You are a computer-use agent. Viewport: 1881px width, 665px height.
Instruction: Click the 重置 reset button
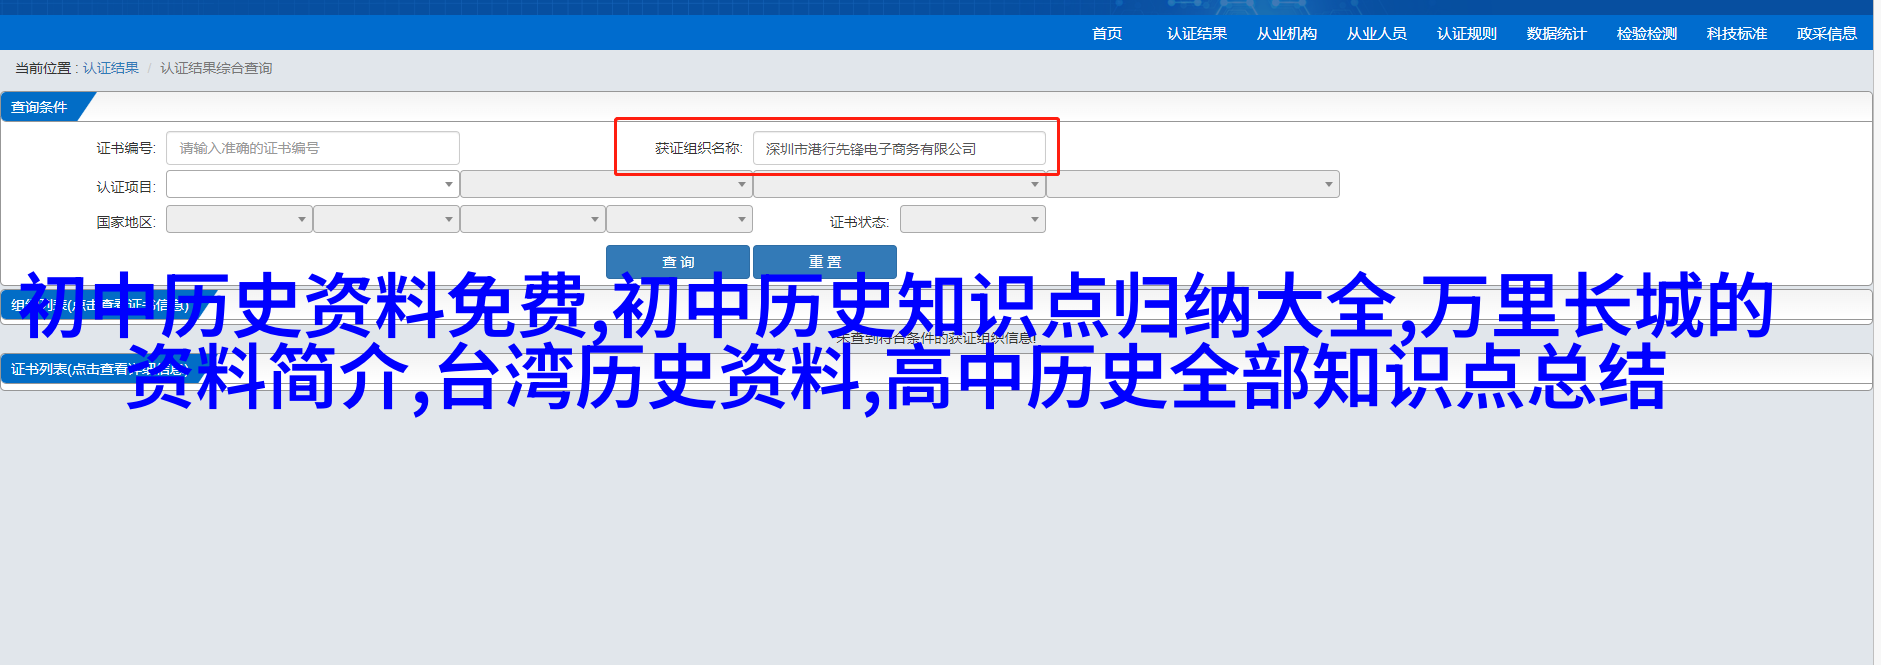[x=824, y=261]
